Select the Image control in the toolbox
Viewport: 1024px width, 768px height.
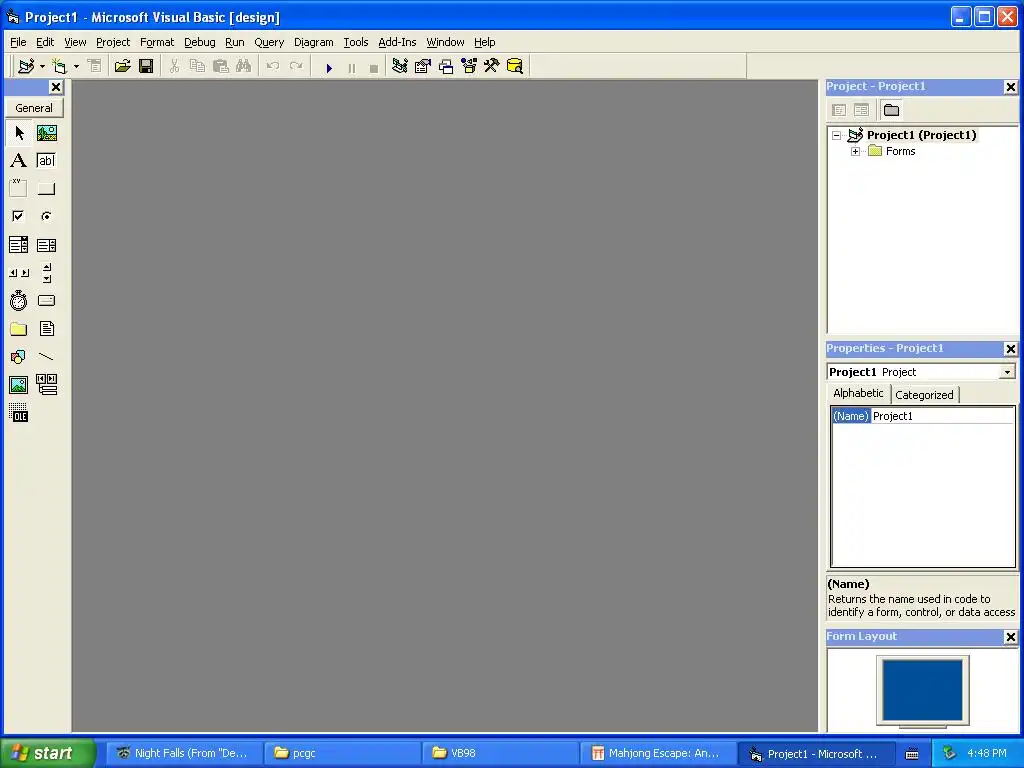[x=19, y=385]
